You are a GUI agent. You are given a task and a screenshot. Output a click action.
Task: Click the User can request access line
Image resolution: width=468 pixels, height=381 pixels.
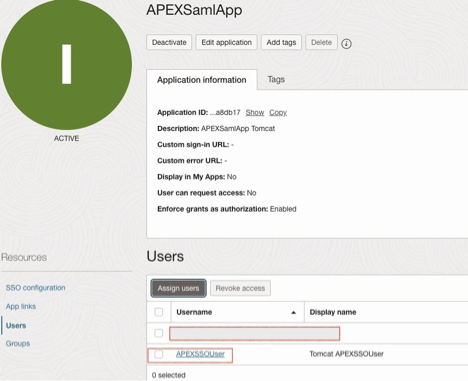207,193
